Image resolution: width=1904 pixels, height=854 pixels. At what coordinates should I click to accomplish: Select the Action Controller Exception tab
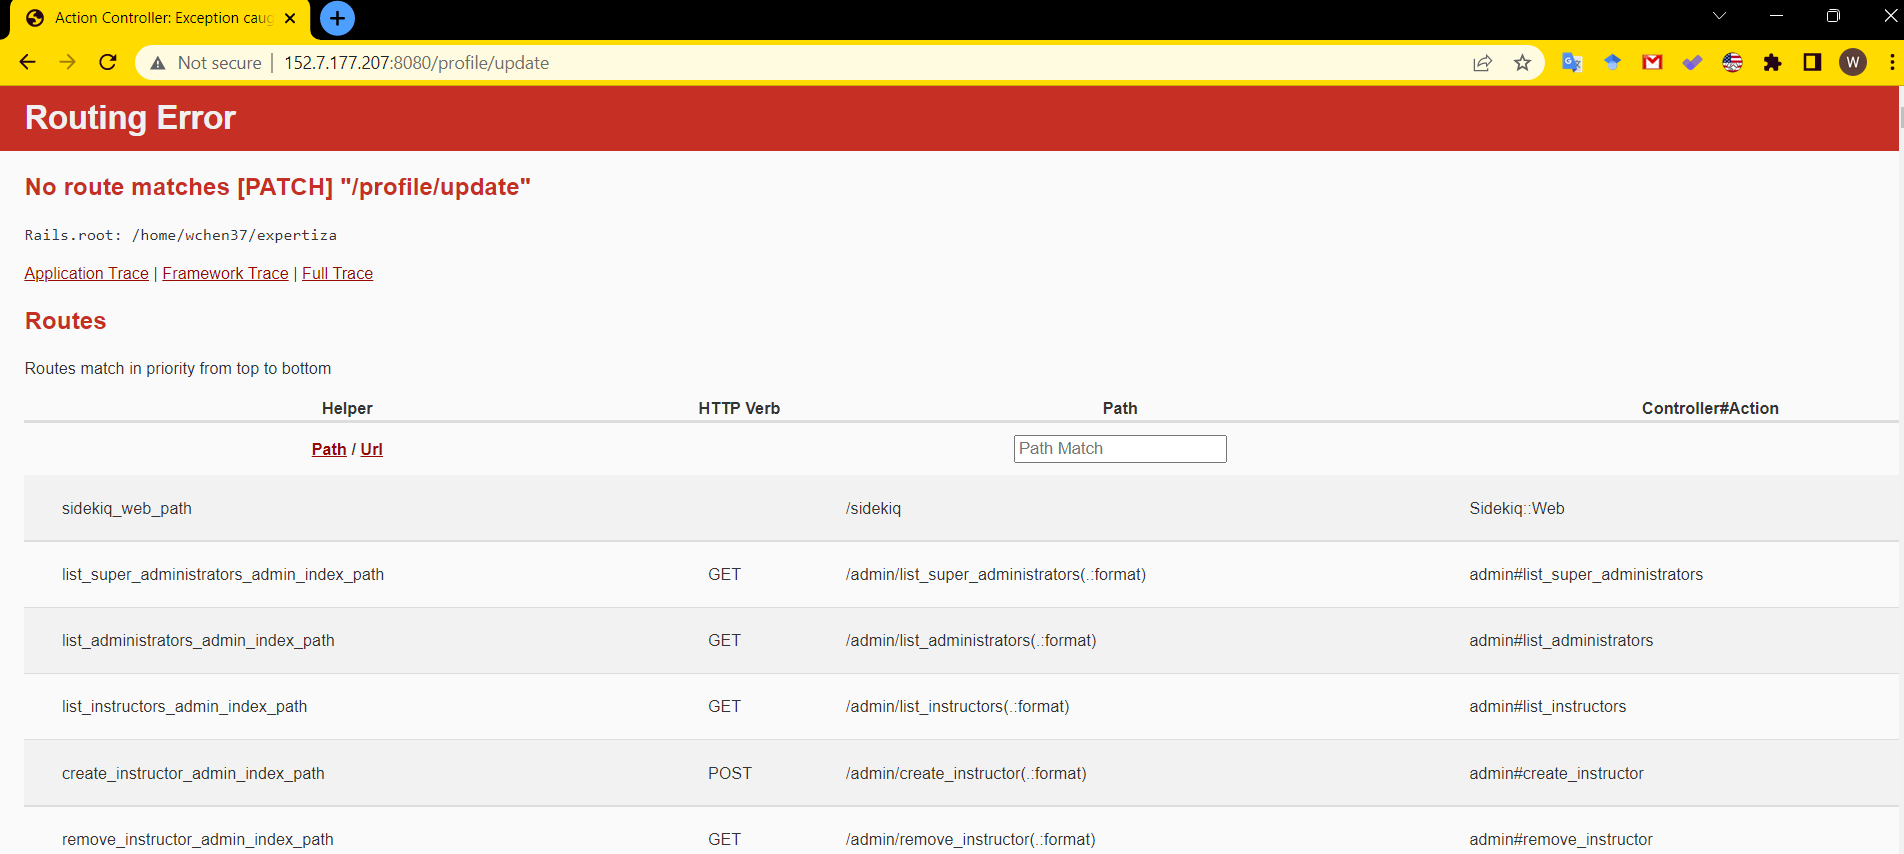pos(160,18)
